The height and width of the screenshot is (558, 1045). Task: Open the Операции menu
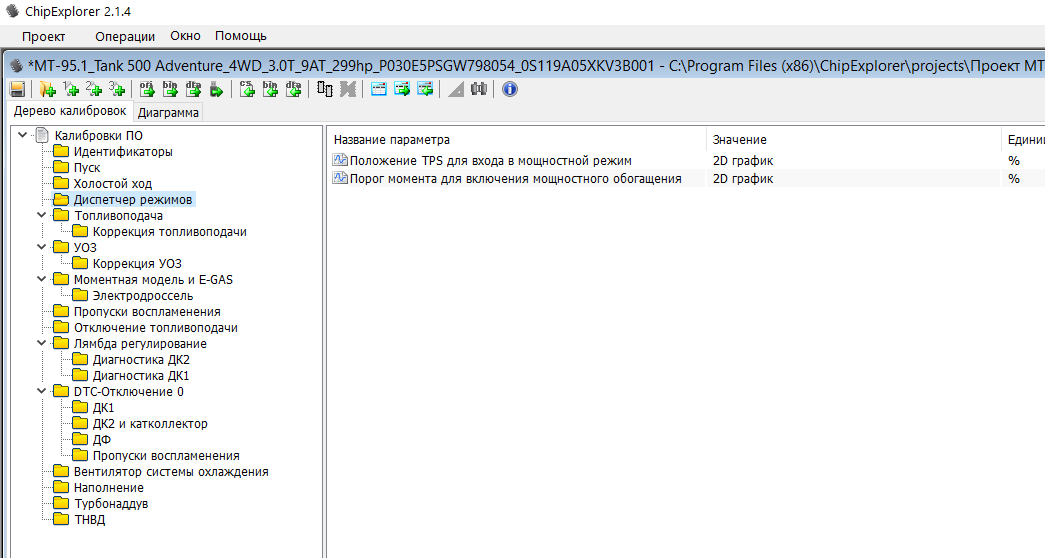pyautogui.click(x=124, y=36)
